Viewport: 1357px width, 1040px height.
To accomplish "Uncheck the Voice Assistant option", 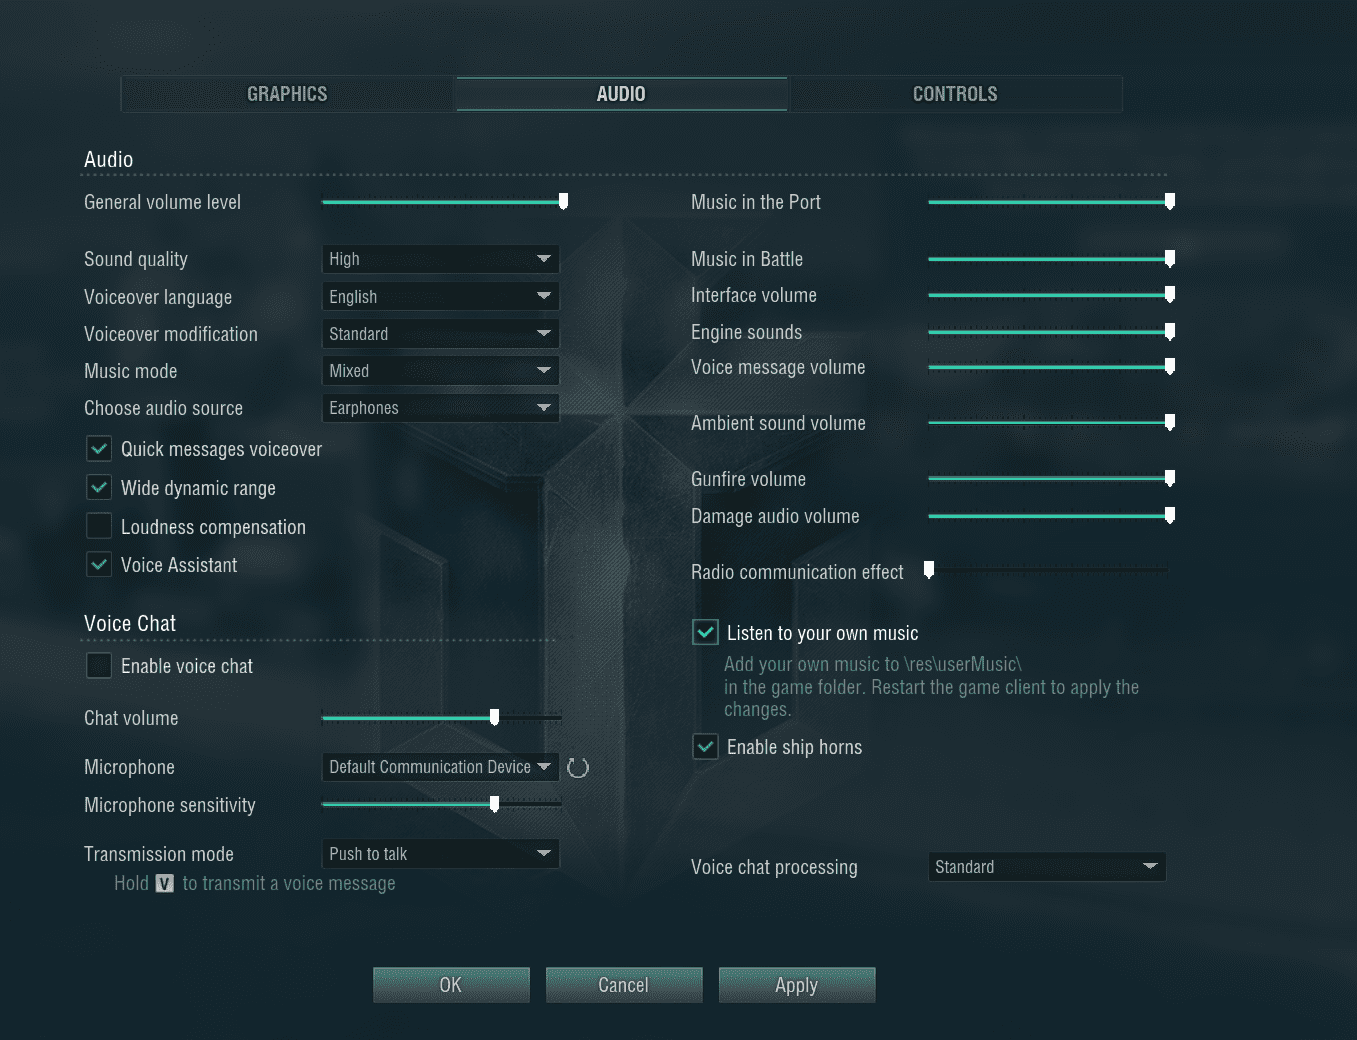I will tap(99, 565).
